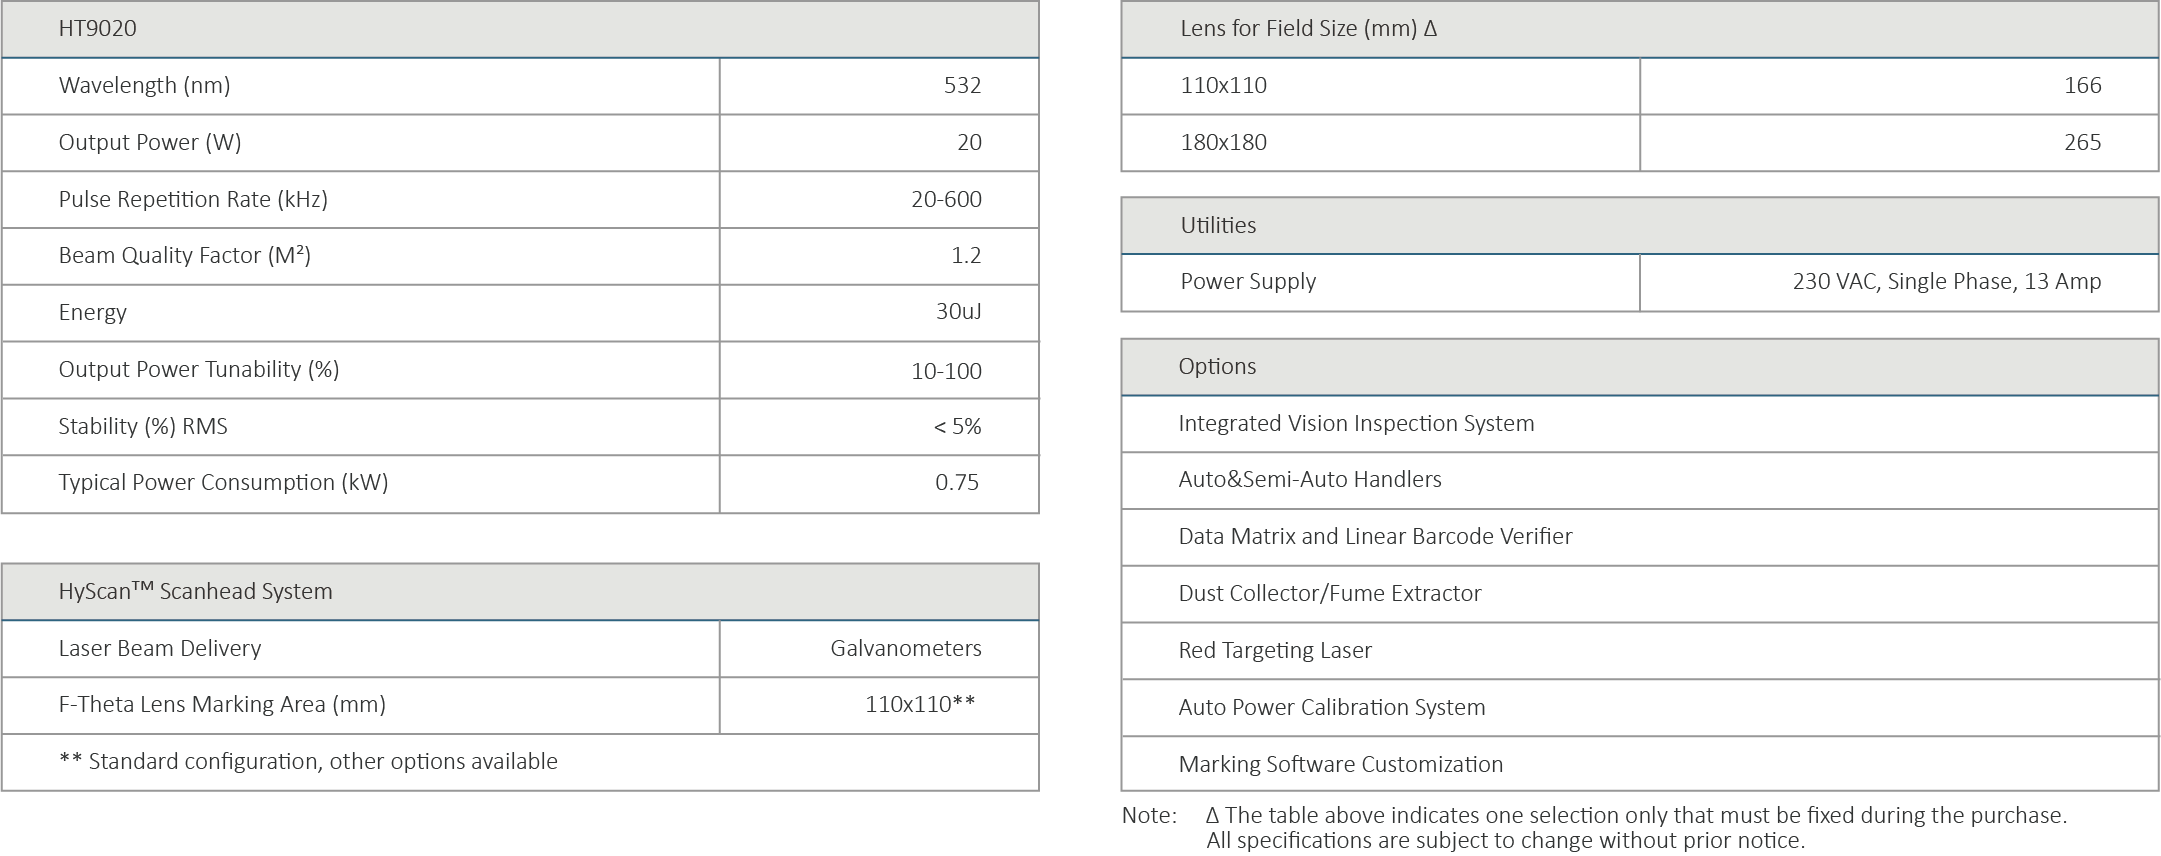Select the Integrated Vision Inspection System option
The image size is (2161, 856).
tap(1356, 424)
